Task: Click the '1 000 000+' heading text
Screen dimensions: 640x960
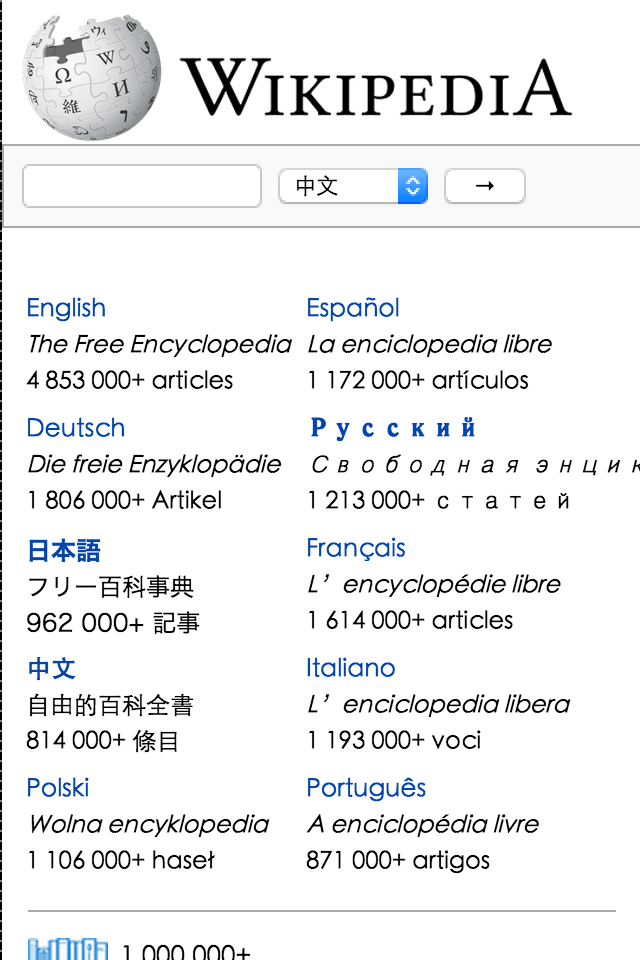Action: tap(186, 951)
